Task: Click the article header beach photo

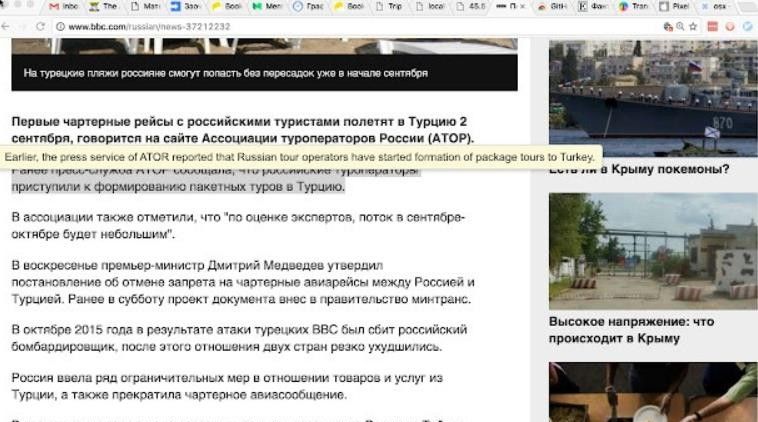Action: (x=264, y=46)
